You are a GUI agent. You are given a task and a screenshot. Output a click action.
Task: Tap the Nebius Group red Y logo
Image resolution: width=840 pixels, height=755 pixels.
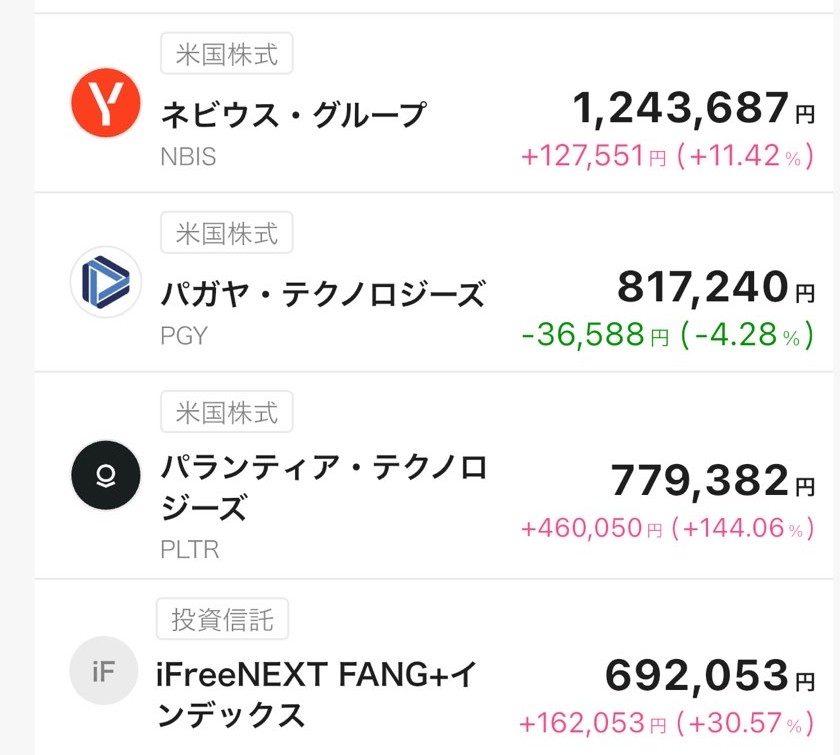click(106, 103)
